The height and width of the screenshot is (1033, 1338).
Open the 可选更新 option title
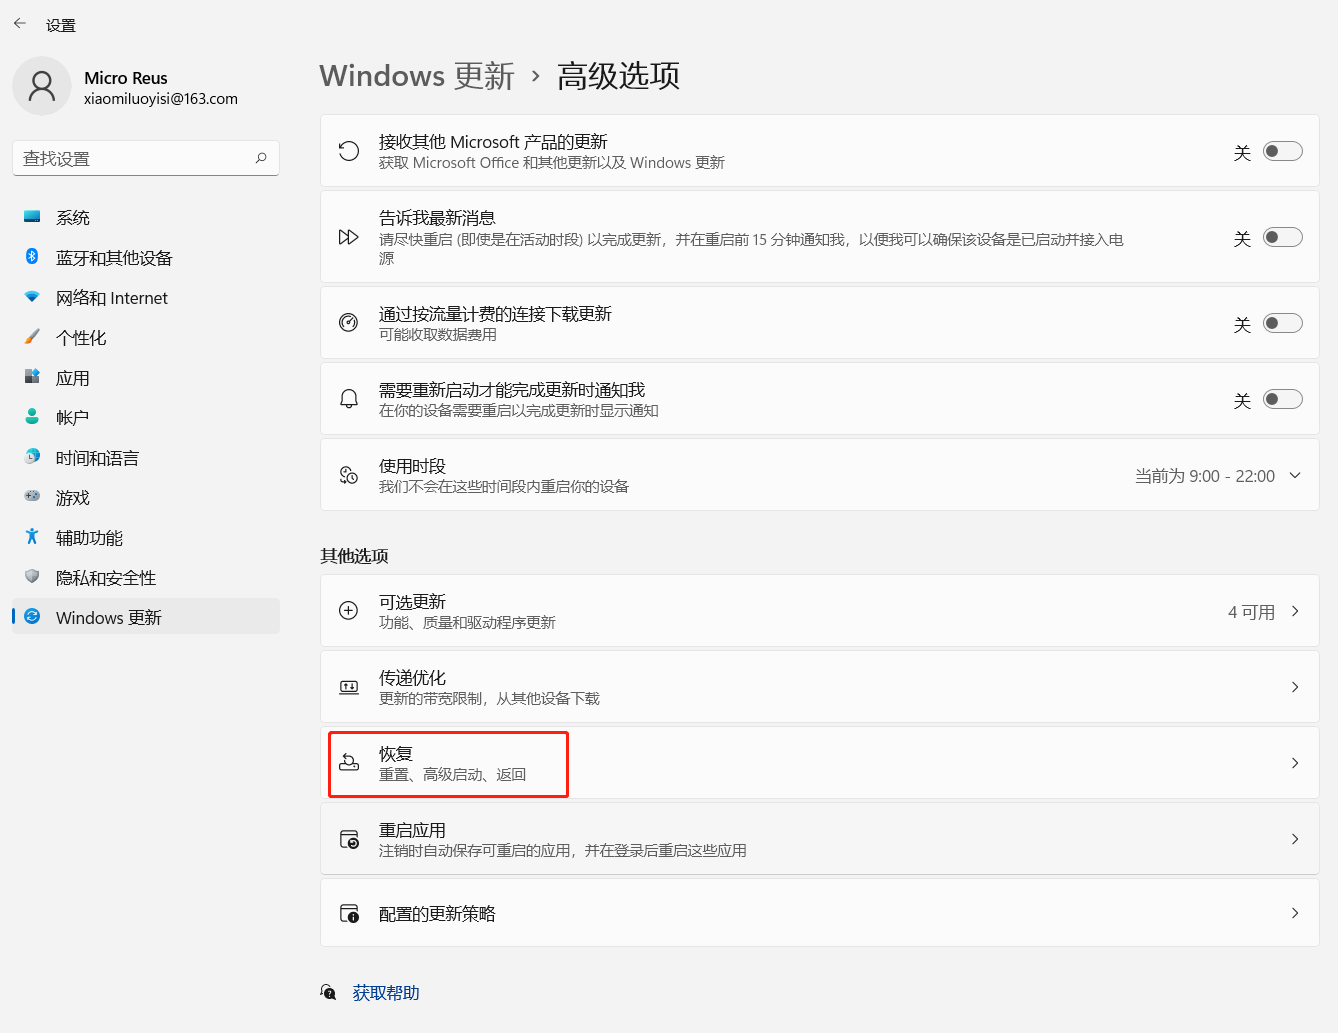pyautogui.click(x=412, y=601)
